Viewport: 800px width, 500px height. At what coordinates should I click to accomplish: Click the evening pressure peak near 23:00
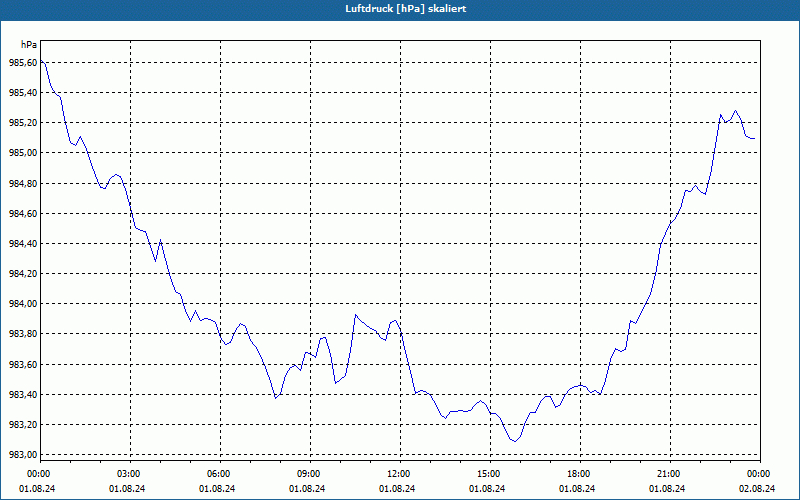coord(735,110)
